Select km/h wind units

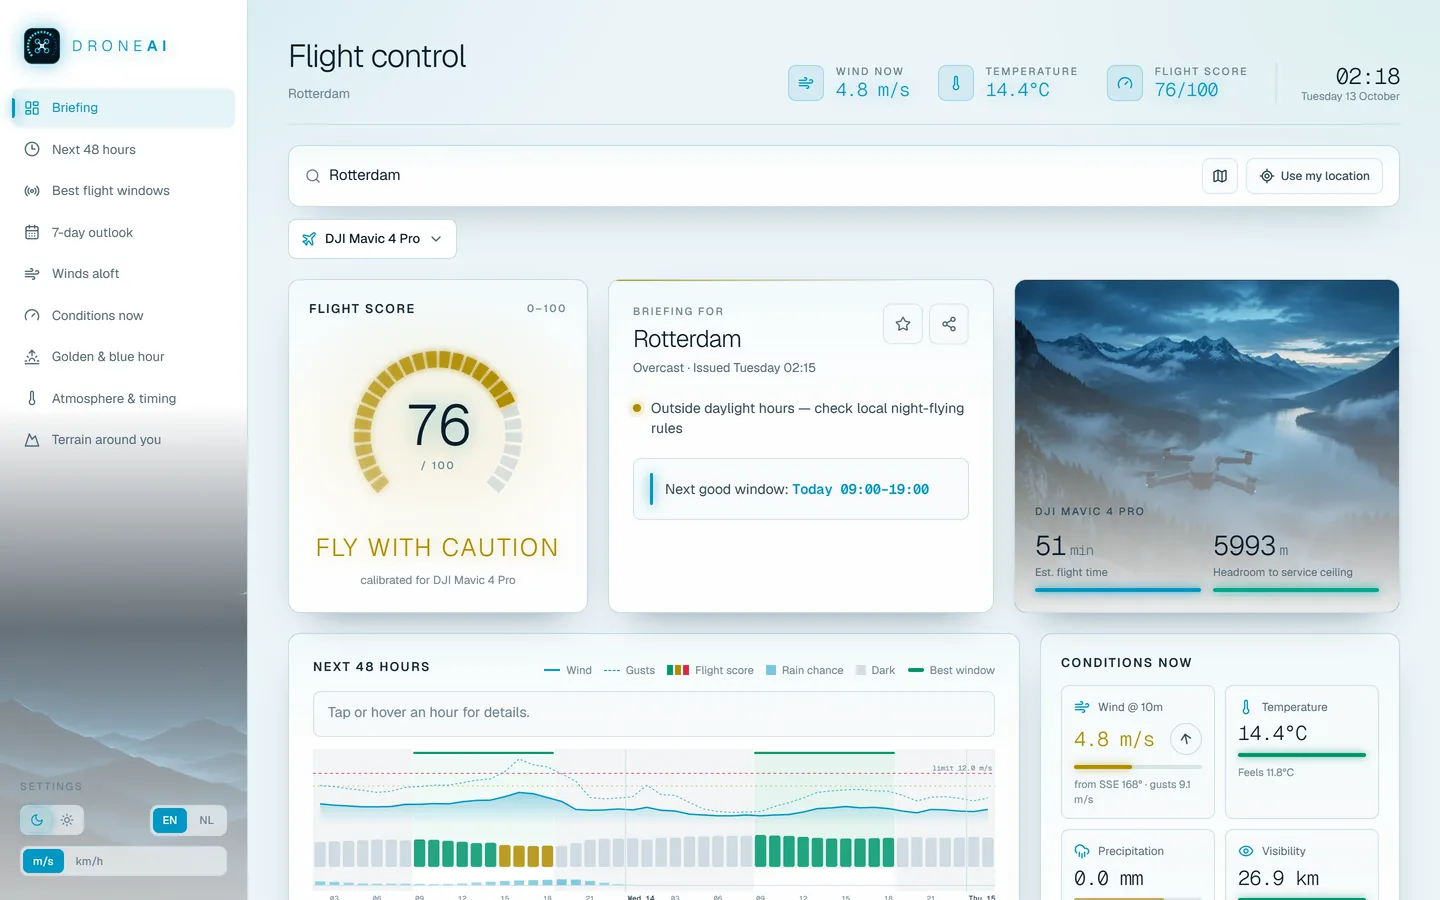[89, 861]
